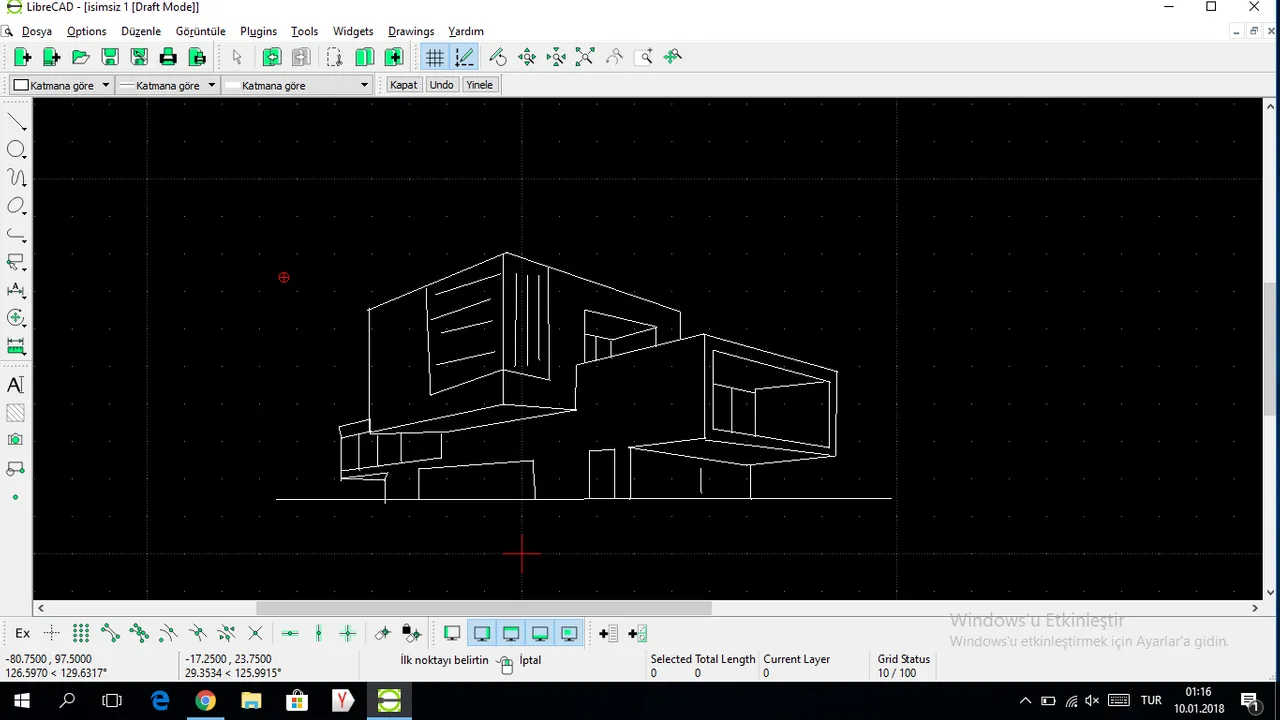Open Windows Start menu
The height and width of the screenshot is (720, 1280).
click(22, 701)
